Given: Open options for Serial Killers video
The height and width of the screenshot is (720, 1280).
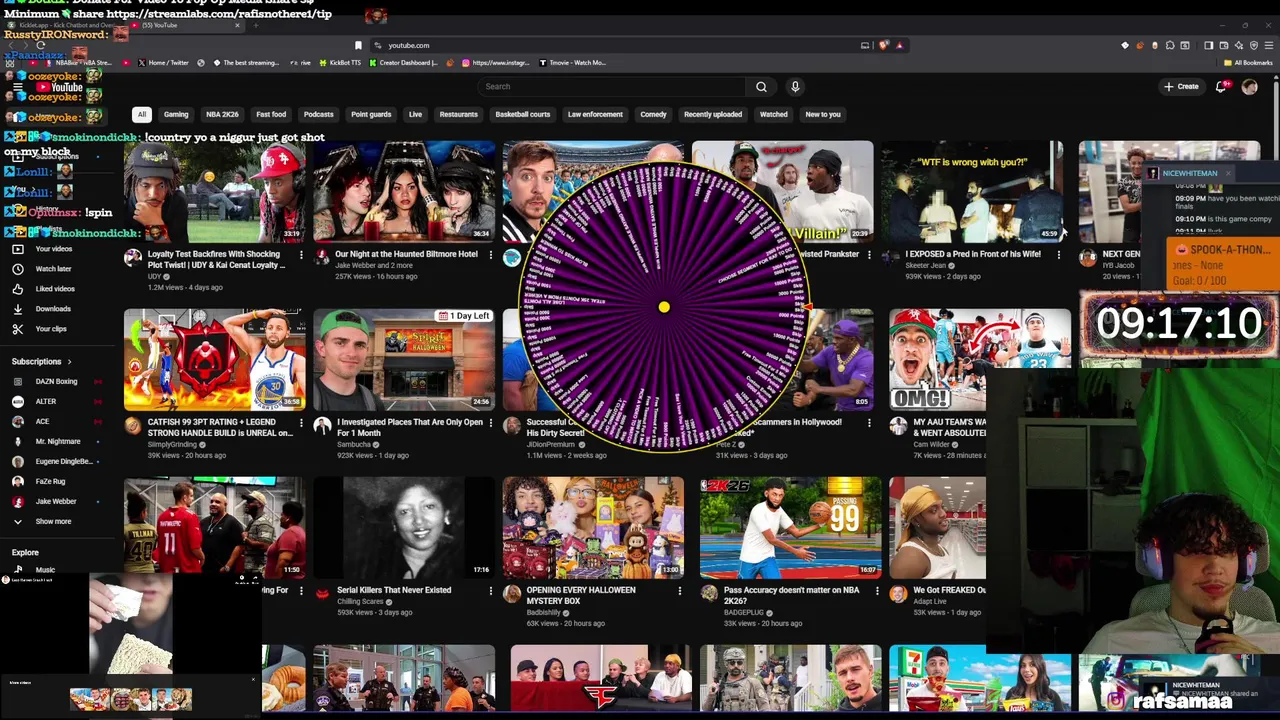Looking at the screenshot, I should (x=490, y=591).
